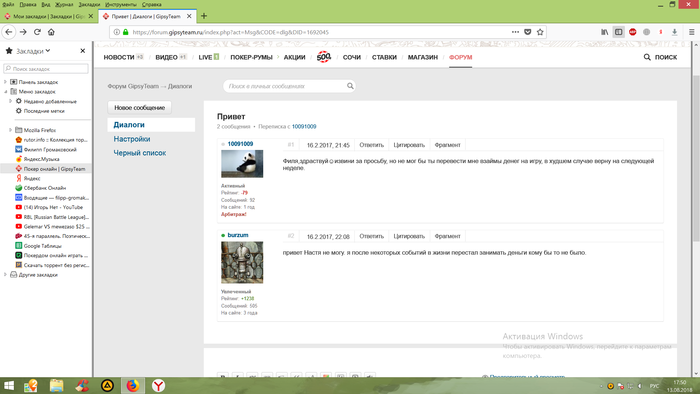This screenshot has height=394, width=700.
Task: Open the Инструменты menu
Action: pyautogui.click(x=121, y=4)
